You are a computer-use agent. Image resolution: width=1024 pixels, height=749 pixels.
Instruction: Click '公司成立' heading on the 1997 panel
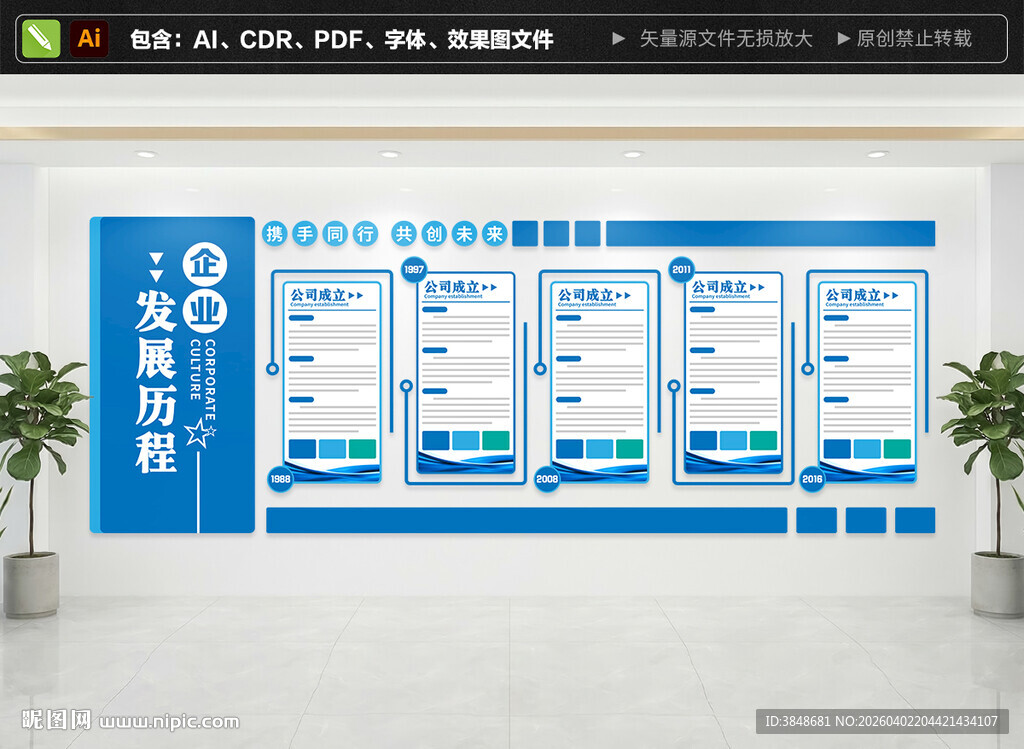click(x=452, y=287)
